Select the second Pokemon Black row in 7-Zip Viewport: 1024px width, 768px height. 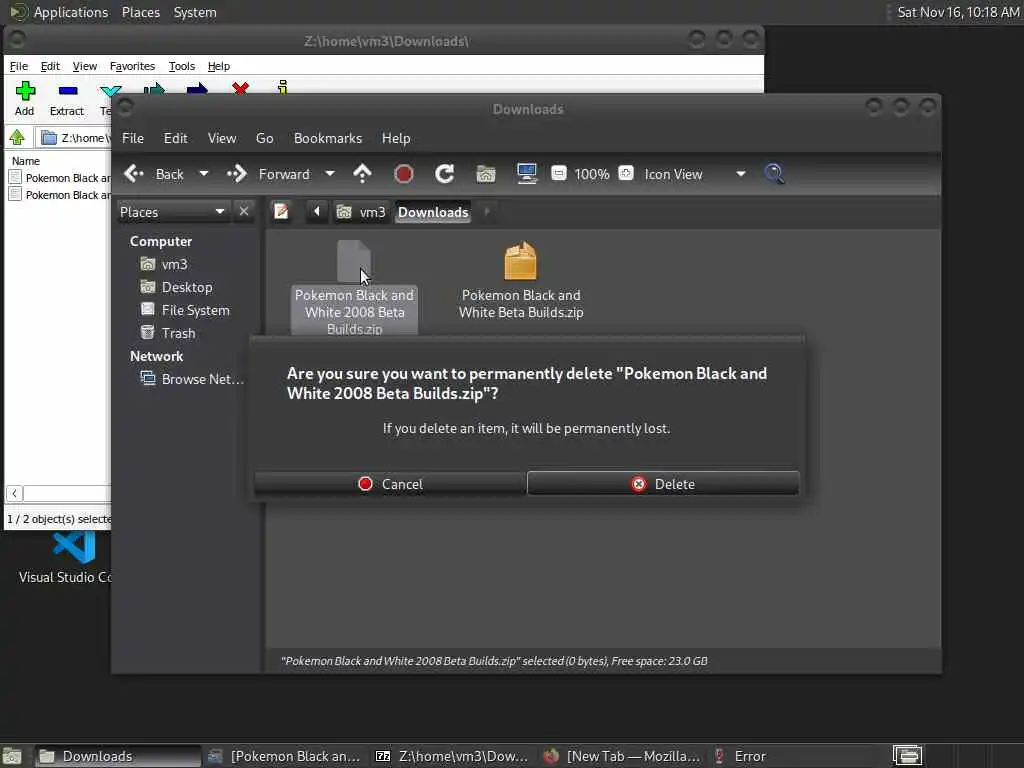point(60,195)
